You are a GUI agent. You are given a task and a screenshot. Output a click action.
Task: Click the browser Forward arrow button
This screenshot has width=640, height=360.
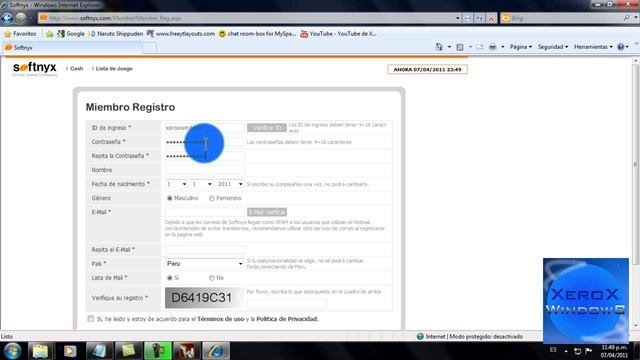pyautogui.click(x=20, y=18)
